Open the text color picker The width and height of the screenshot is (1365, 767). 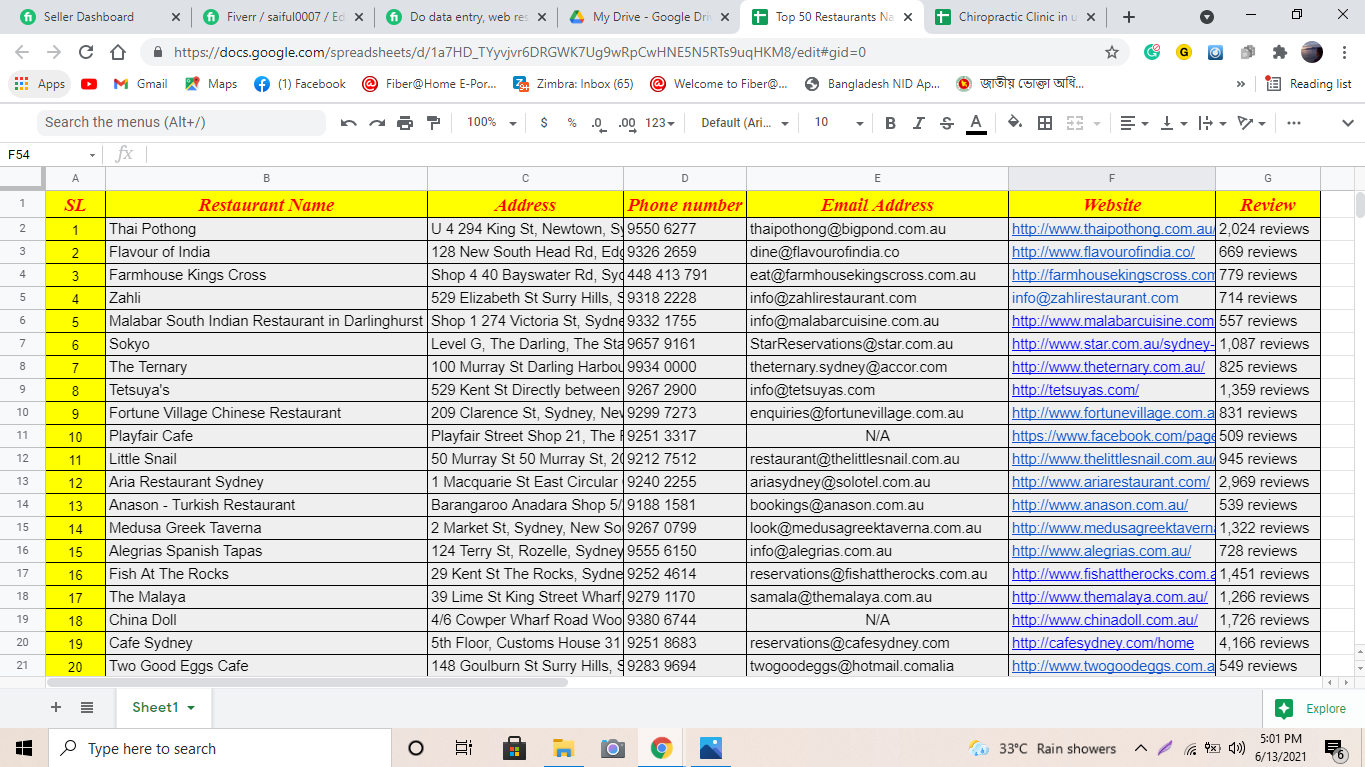point(977,123)
